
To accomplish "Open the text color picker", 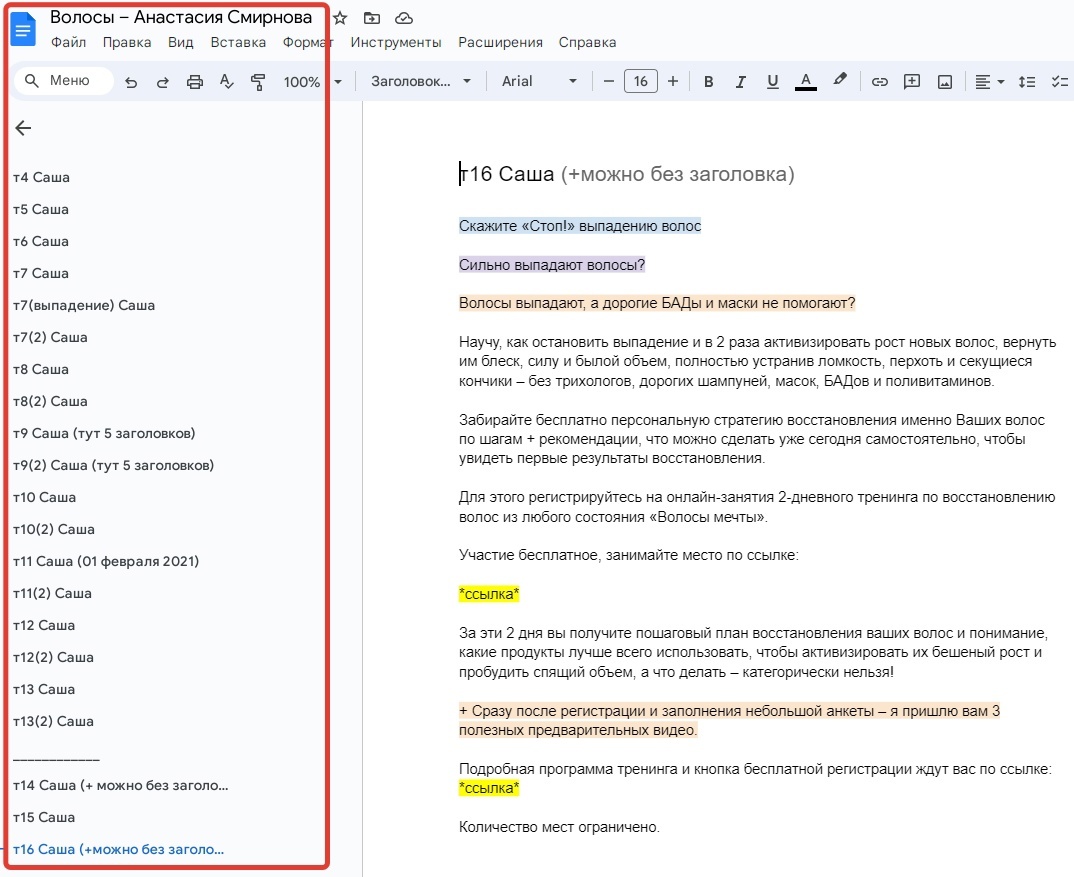I will pyautogui.click(x=806, y=82).
